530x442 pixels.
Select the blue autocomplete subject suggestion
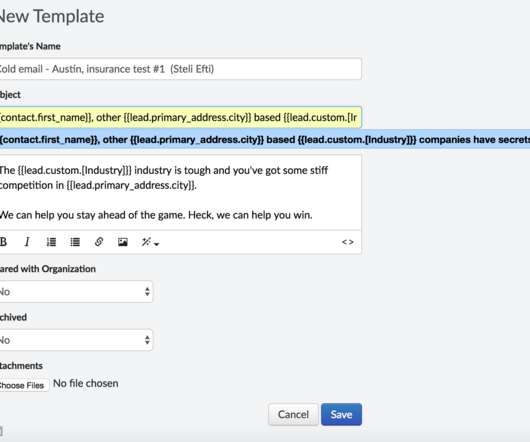tap(265, 139)
